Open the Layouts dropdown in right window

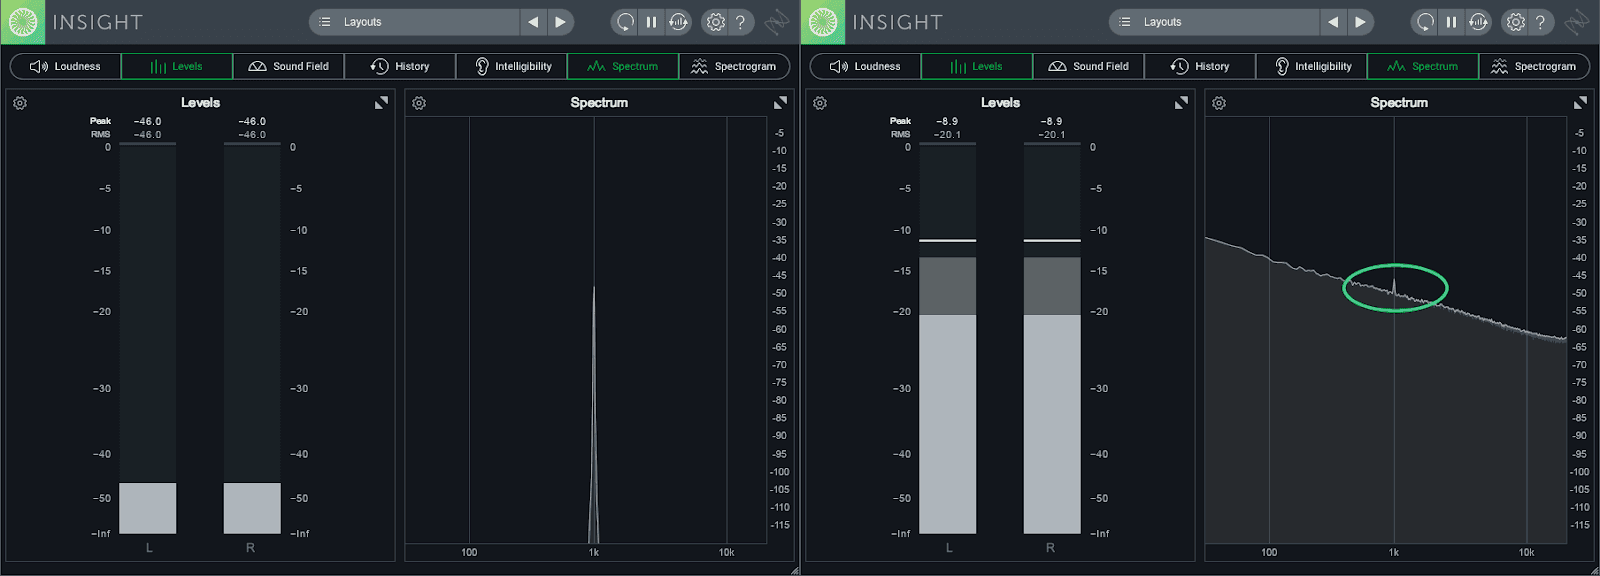pos(1214,22)
